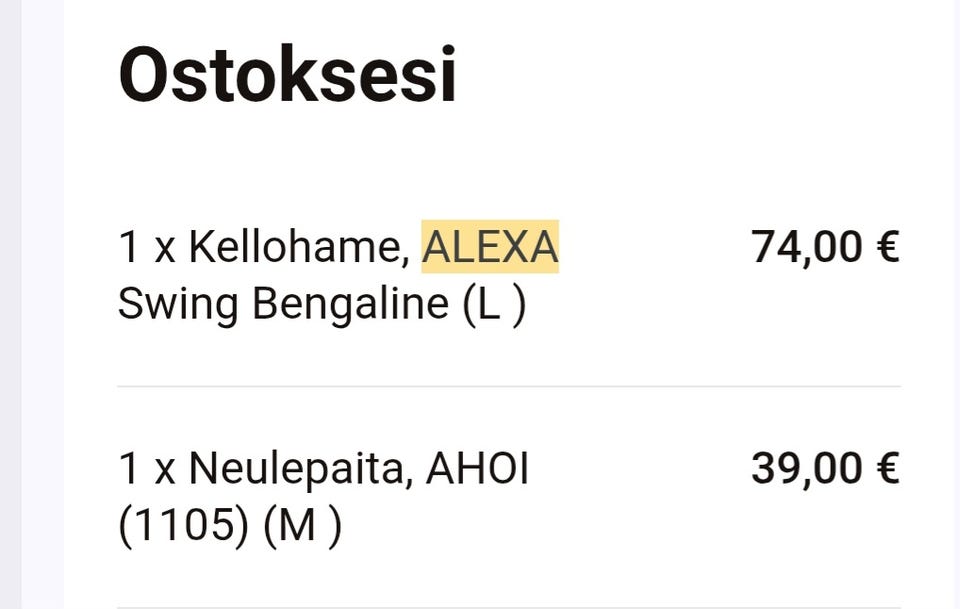
Task: Click the word AHOI
Action: point(477,468)
